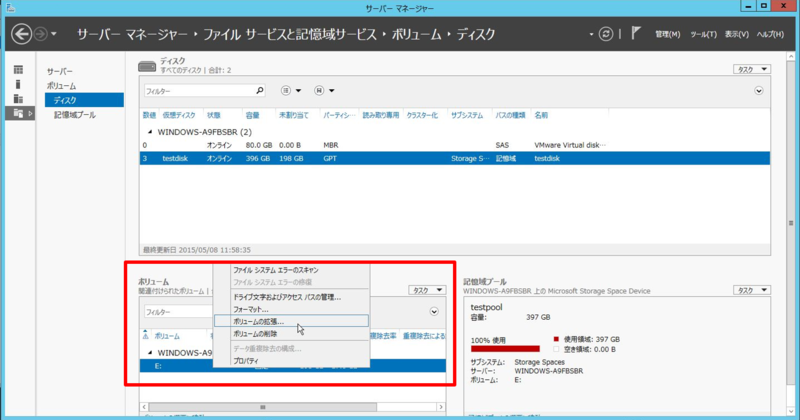Click volume panel scroll right arrow
800x420 pixels.
click(x=441, y=407)
